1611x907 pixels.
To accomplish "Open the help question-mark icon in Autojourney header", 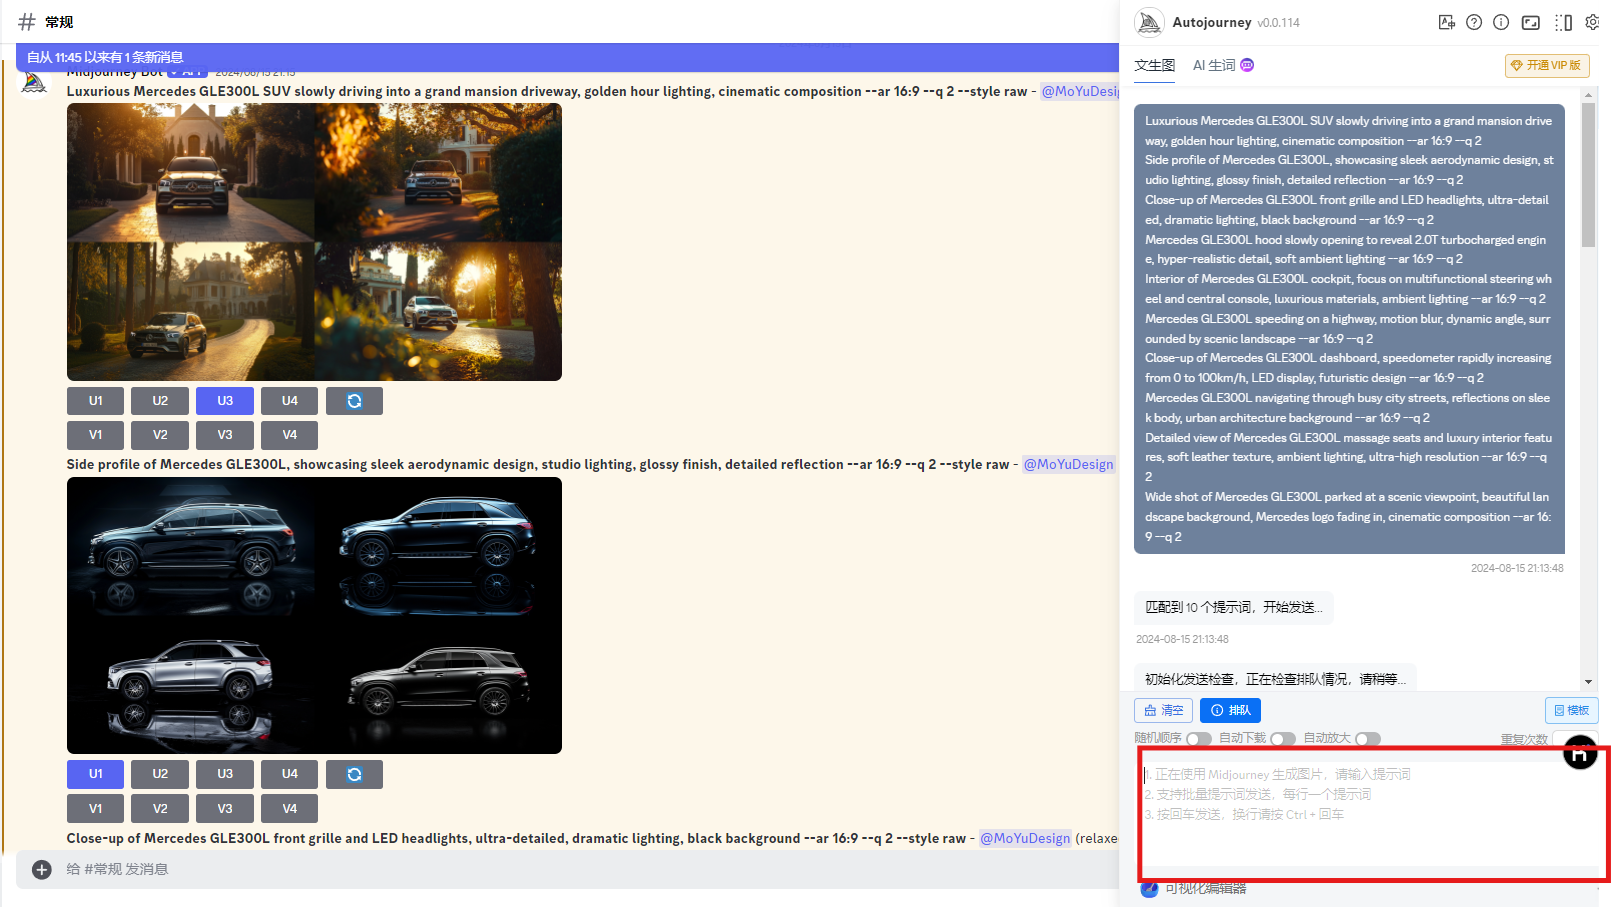I will pyautogui.click(x=1474, y=22).
